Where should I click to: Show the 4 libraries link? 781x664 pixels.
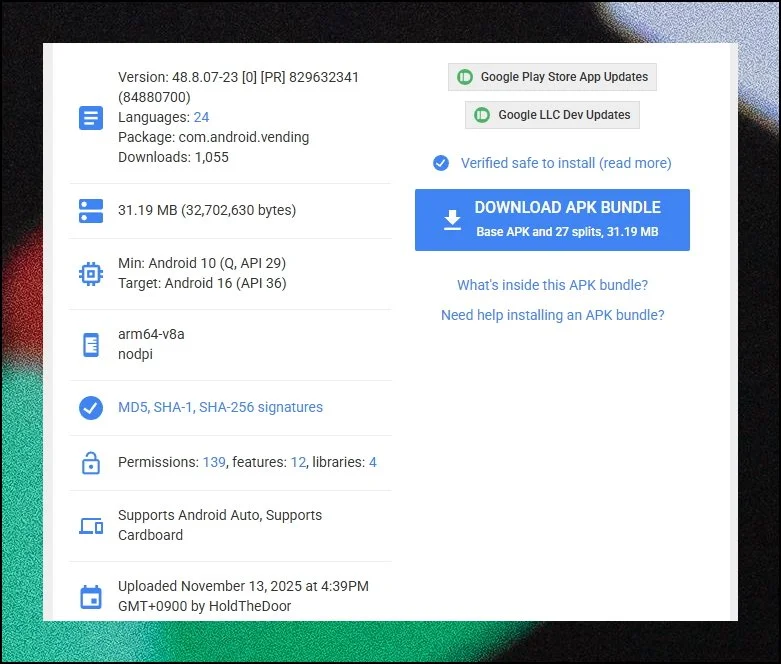373,462
